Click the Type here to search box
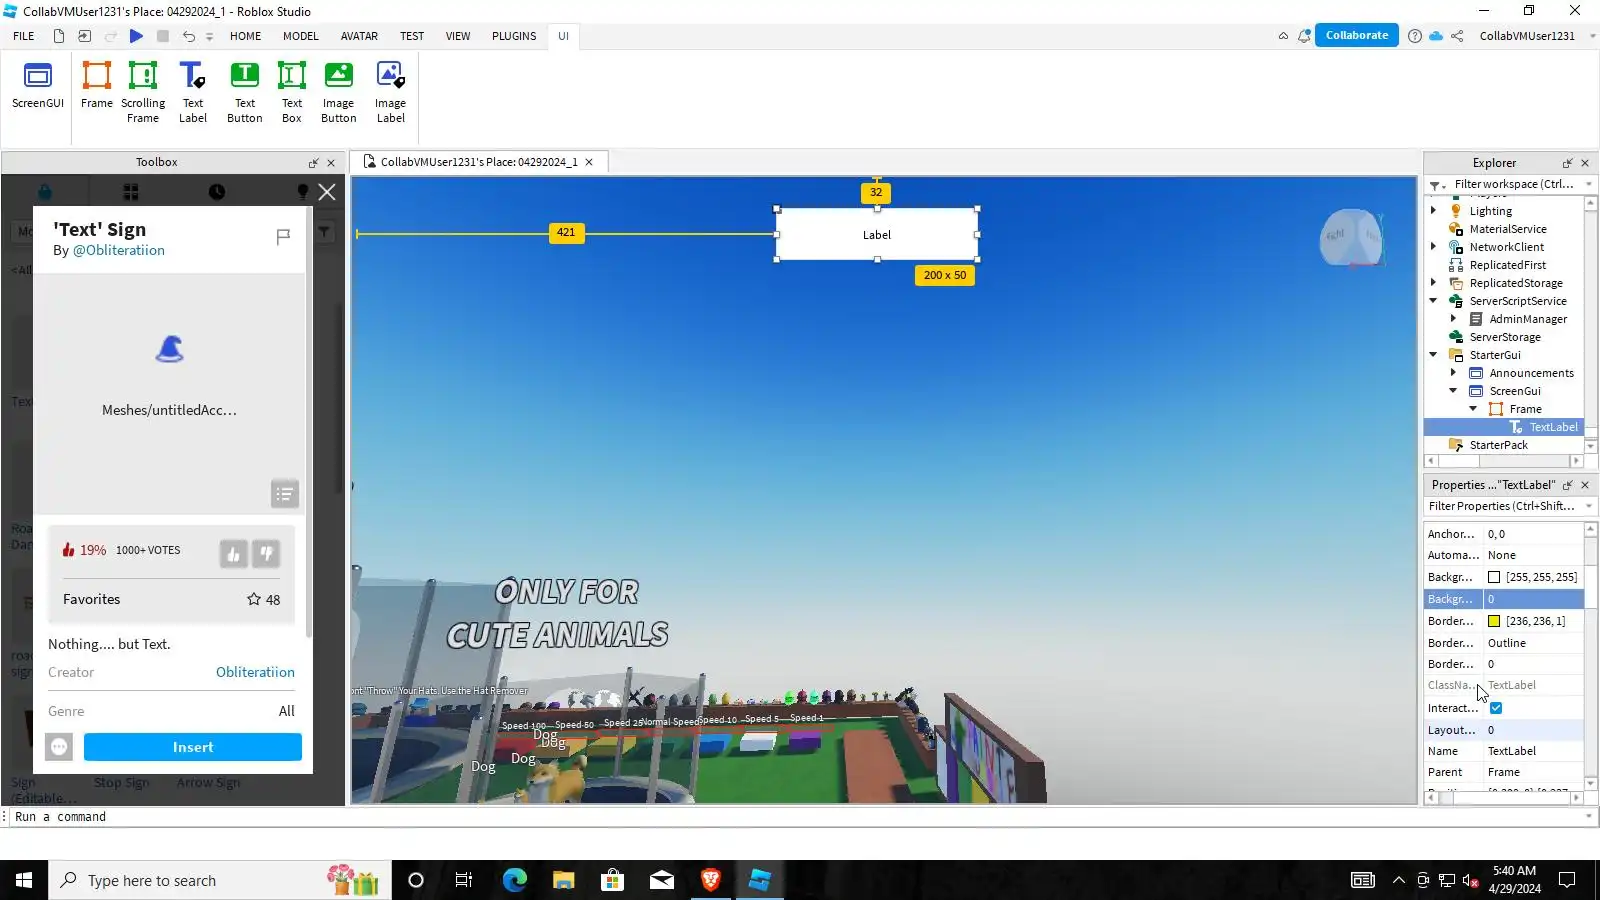This screenshot has height=900, width=1600. [x=220, y=880]
